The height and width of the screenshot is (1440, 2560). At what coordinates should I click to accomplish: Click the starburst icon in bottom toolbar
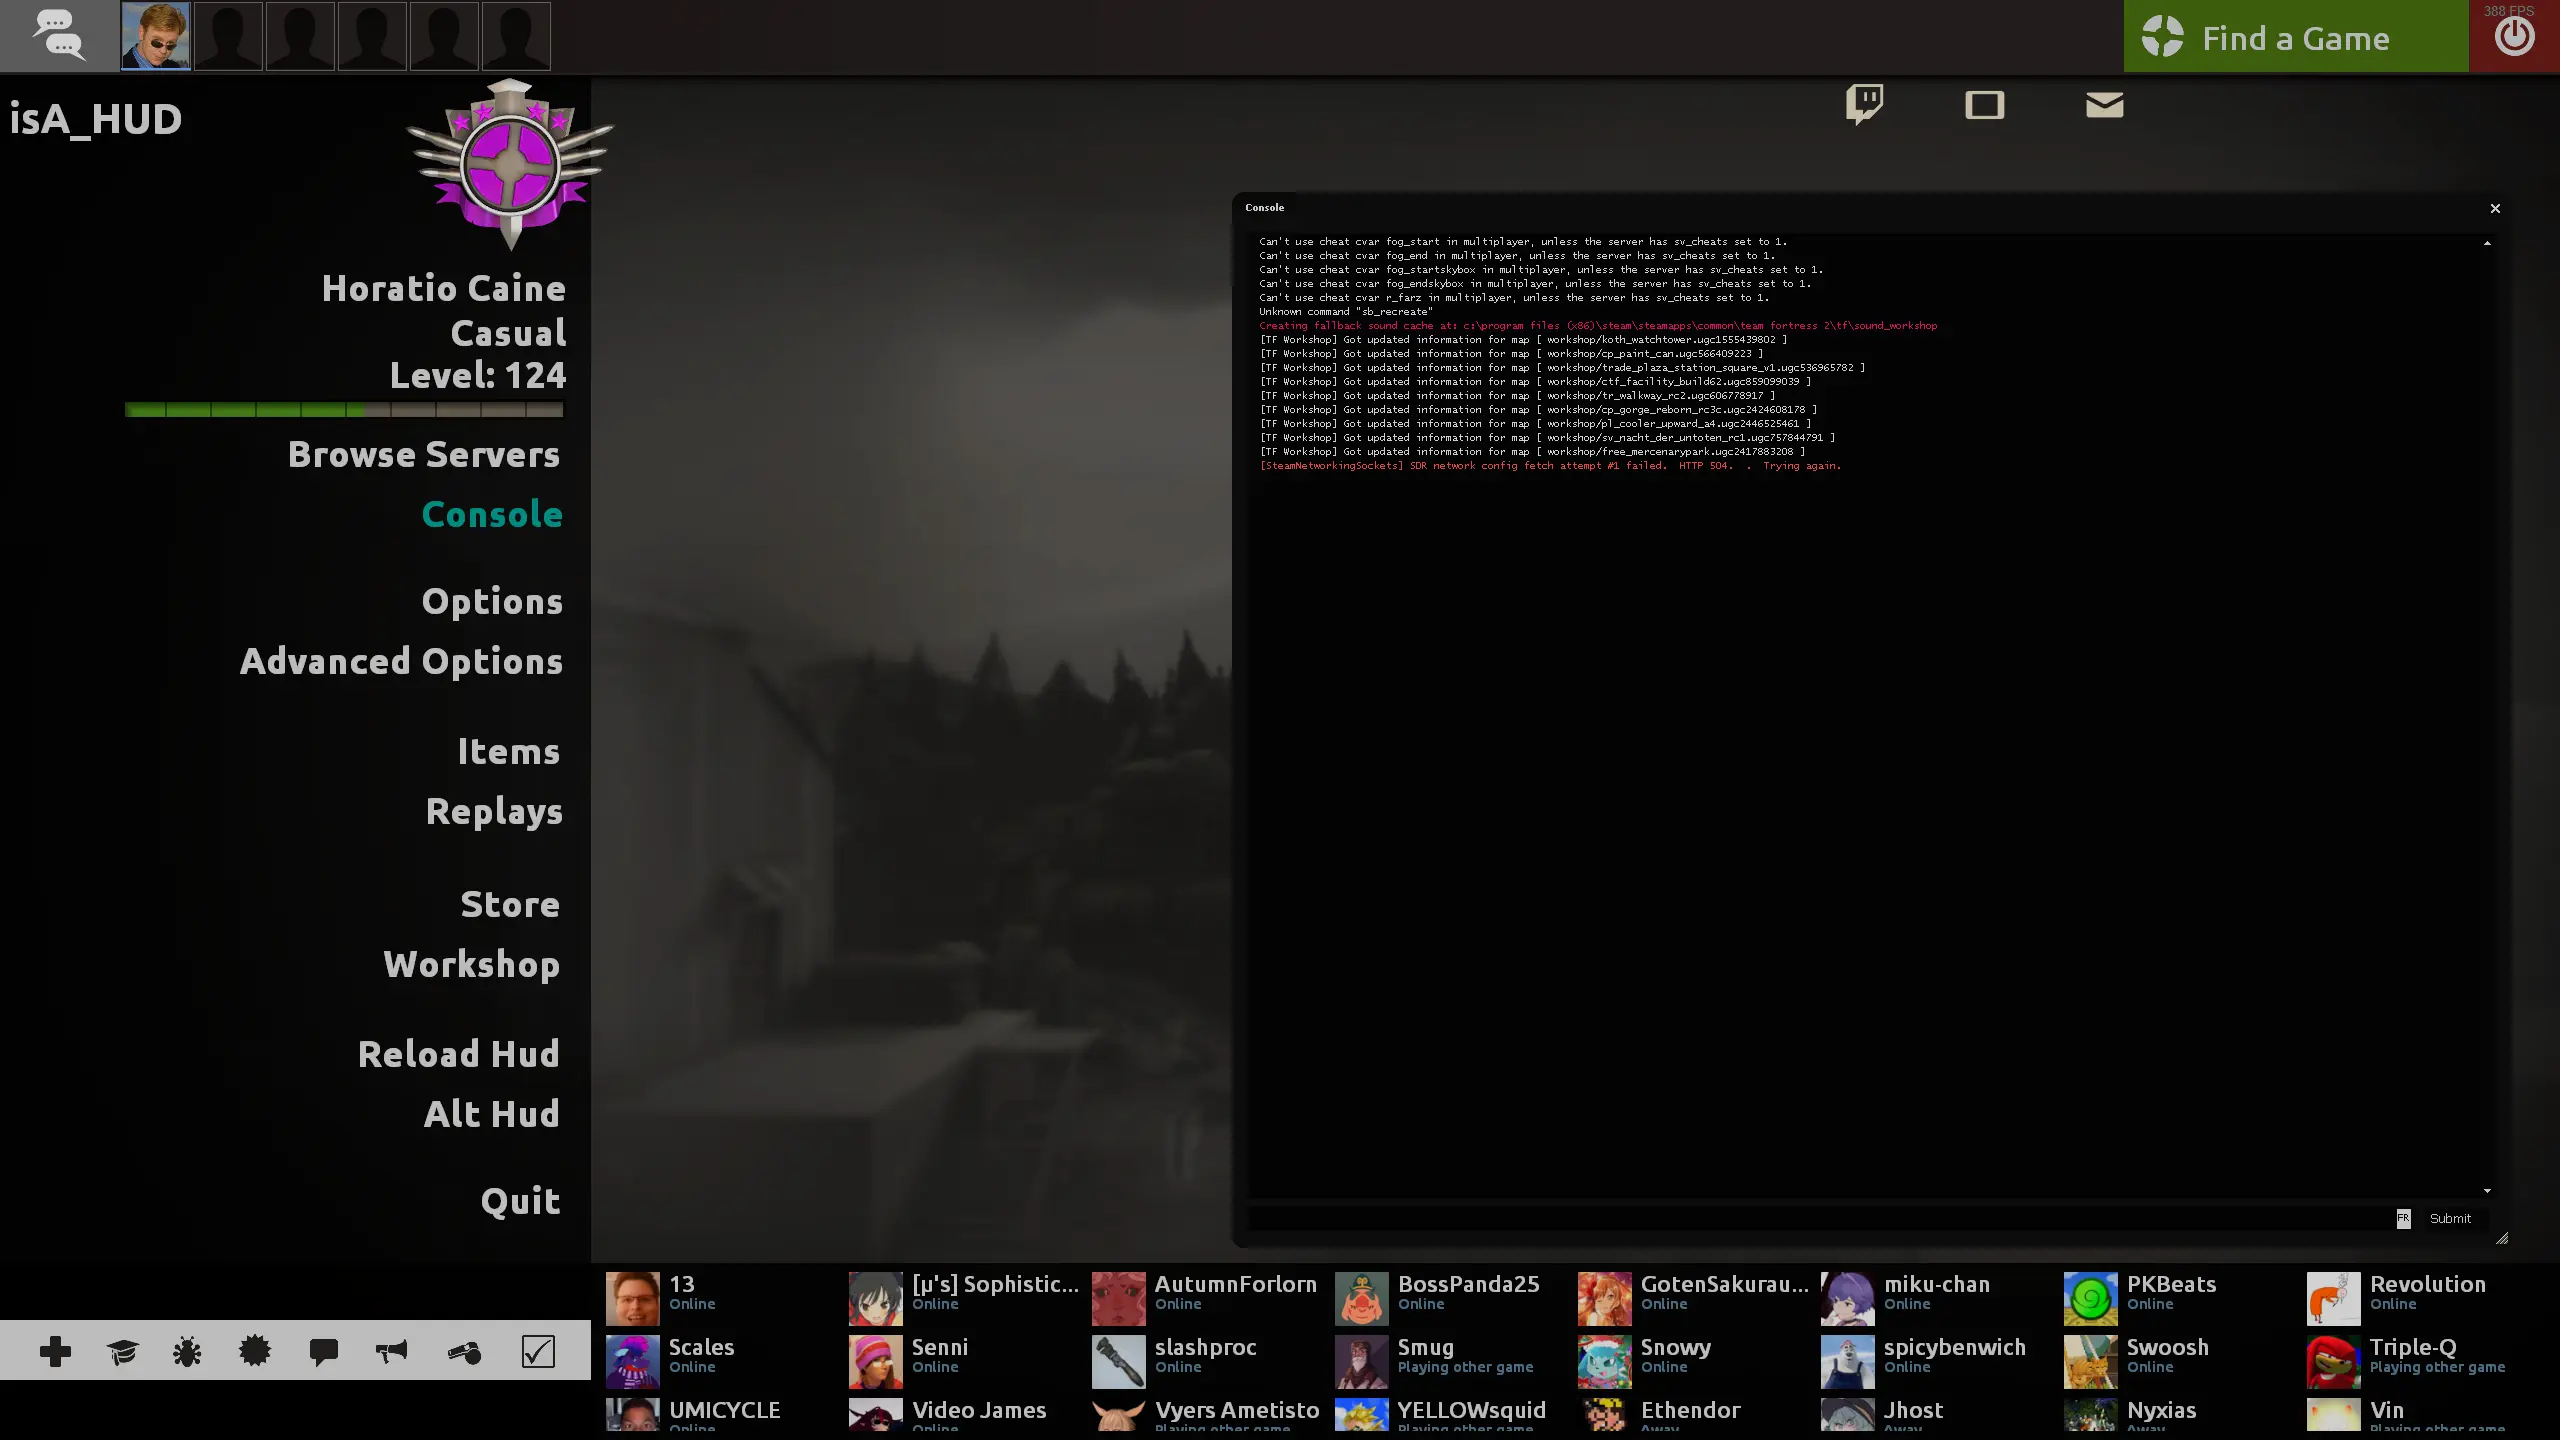pyautogui.click(x=255, y=1352)
